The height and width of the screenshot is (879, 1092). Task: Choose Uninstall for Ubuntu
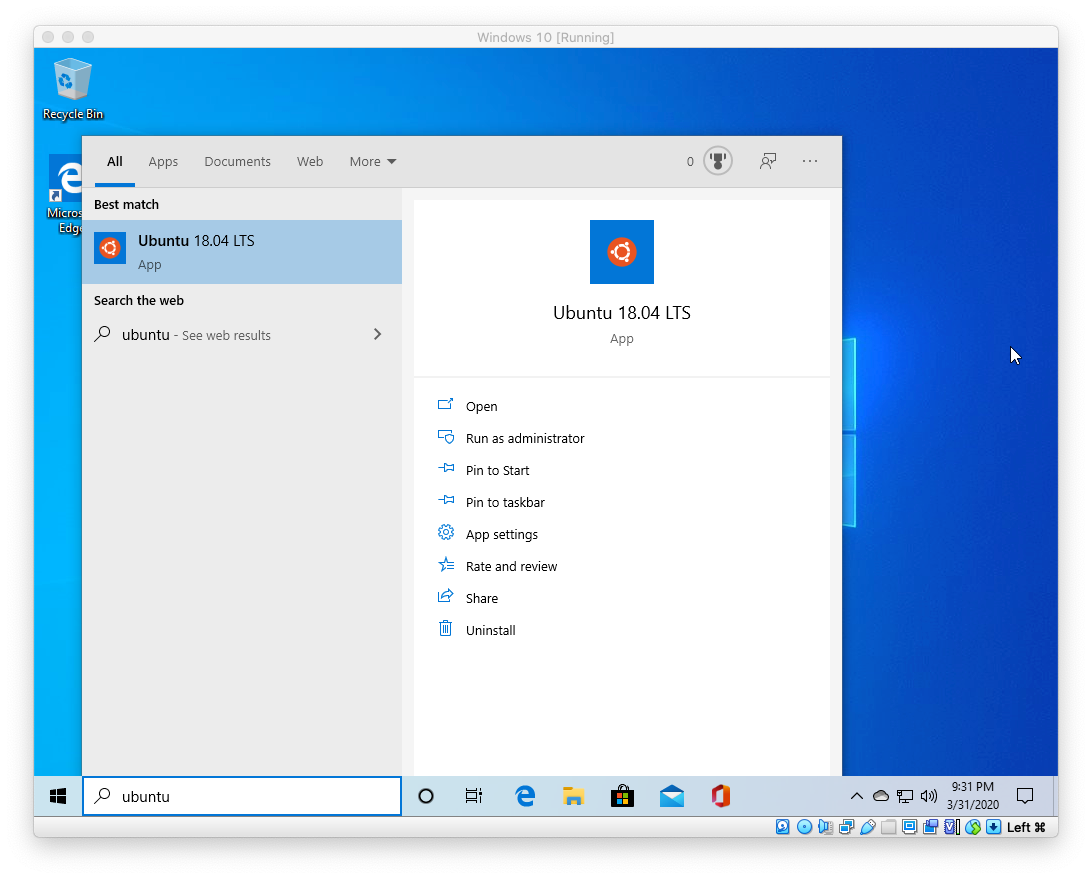click(490, 630)
